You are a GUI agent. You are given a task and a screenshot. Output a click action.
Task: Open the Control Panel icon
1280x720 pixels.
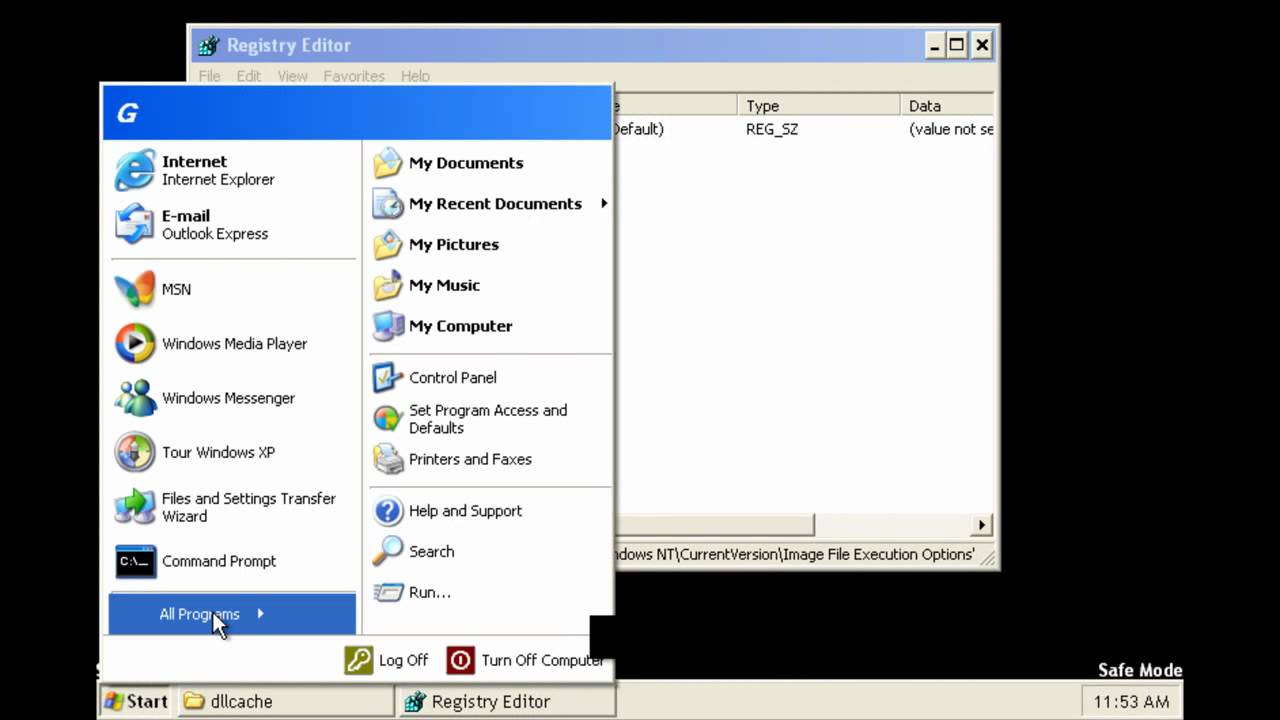click(388, 378)
